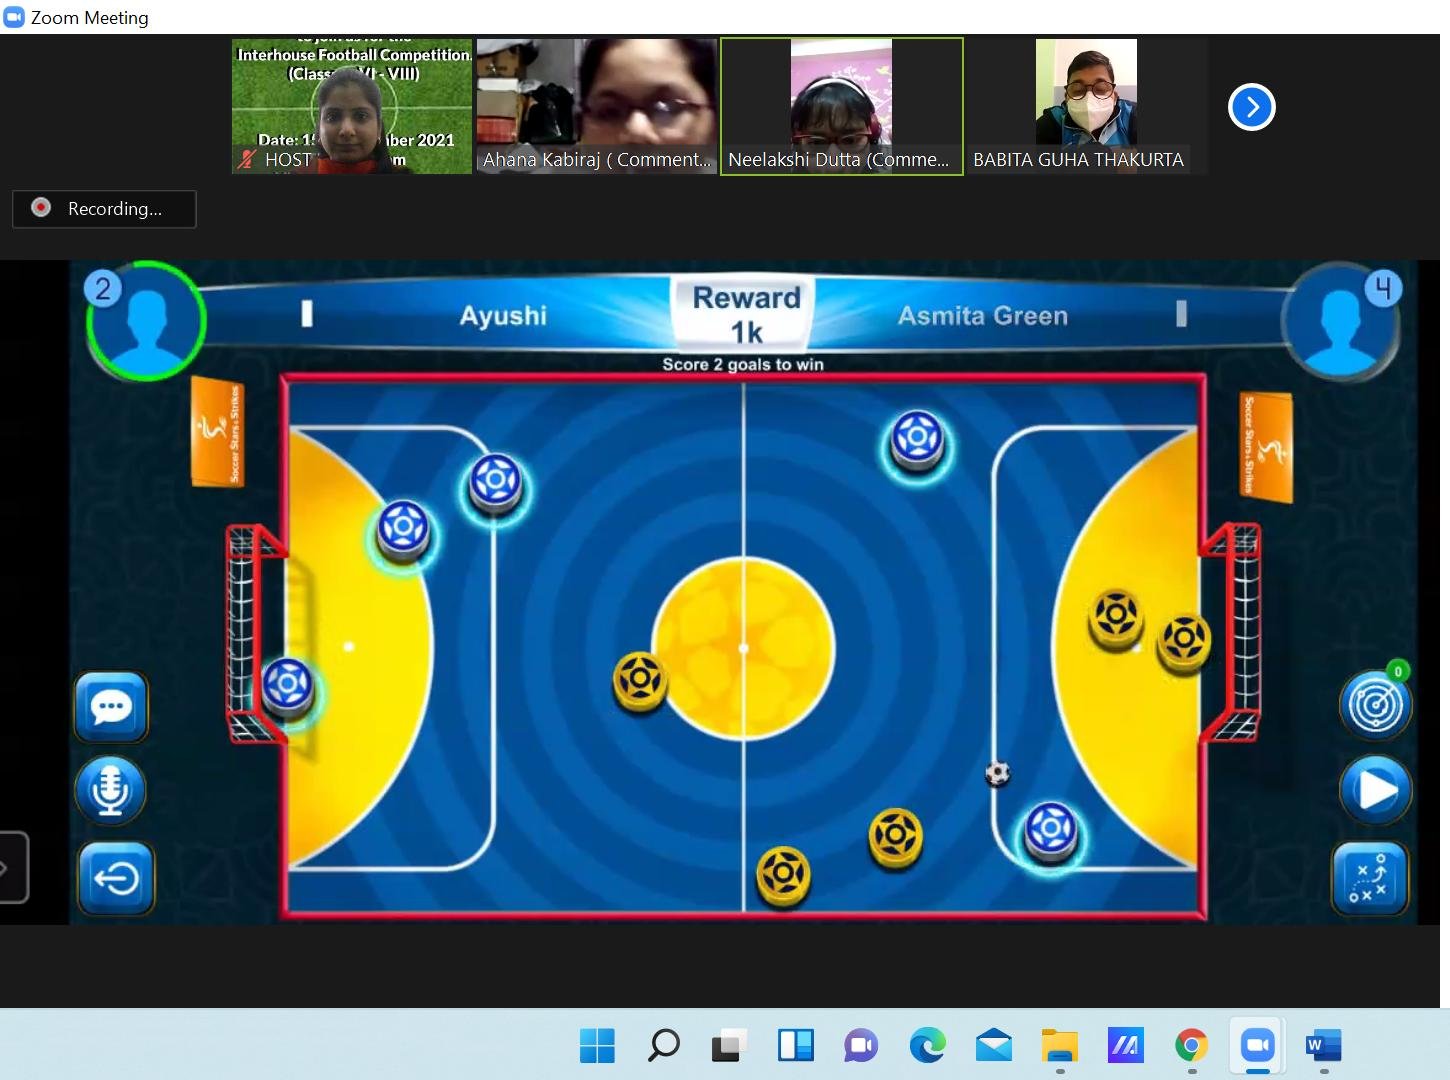Click Ayushi's player avatar
1450x1080 pixels.
(x=146, y=320)
